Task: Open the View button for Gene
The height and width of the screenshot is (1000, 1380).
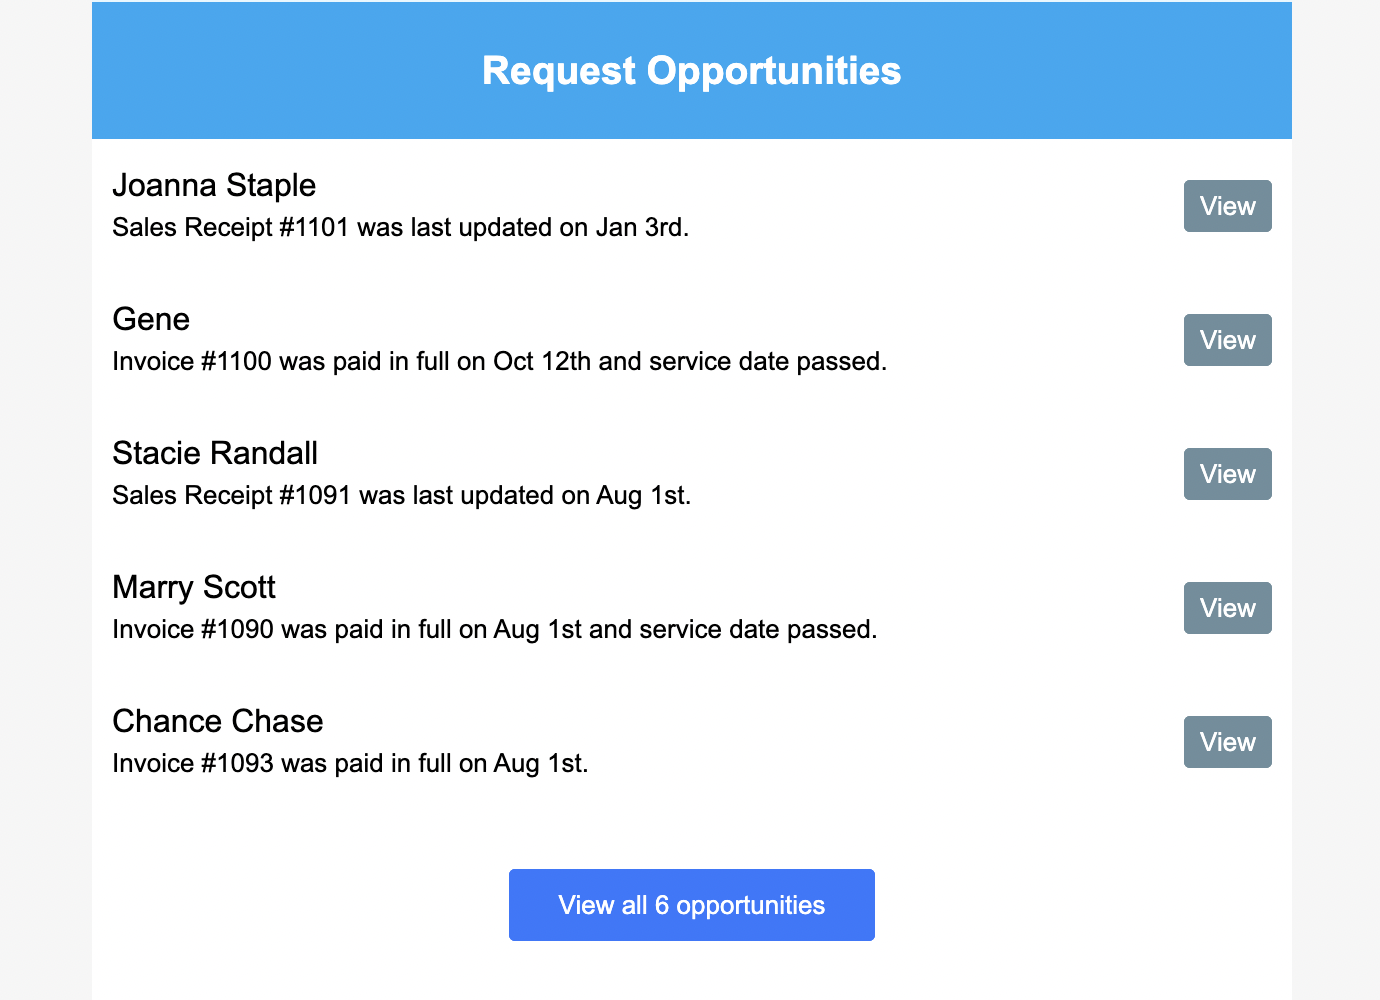Action: pos(1228,340)
